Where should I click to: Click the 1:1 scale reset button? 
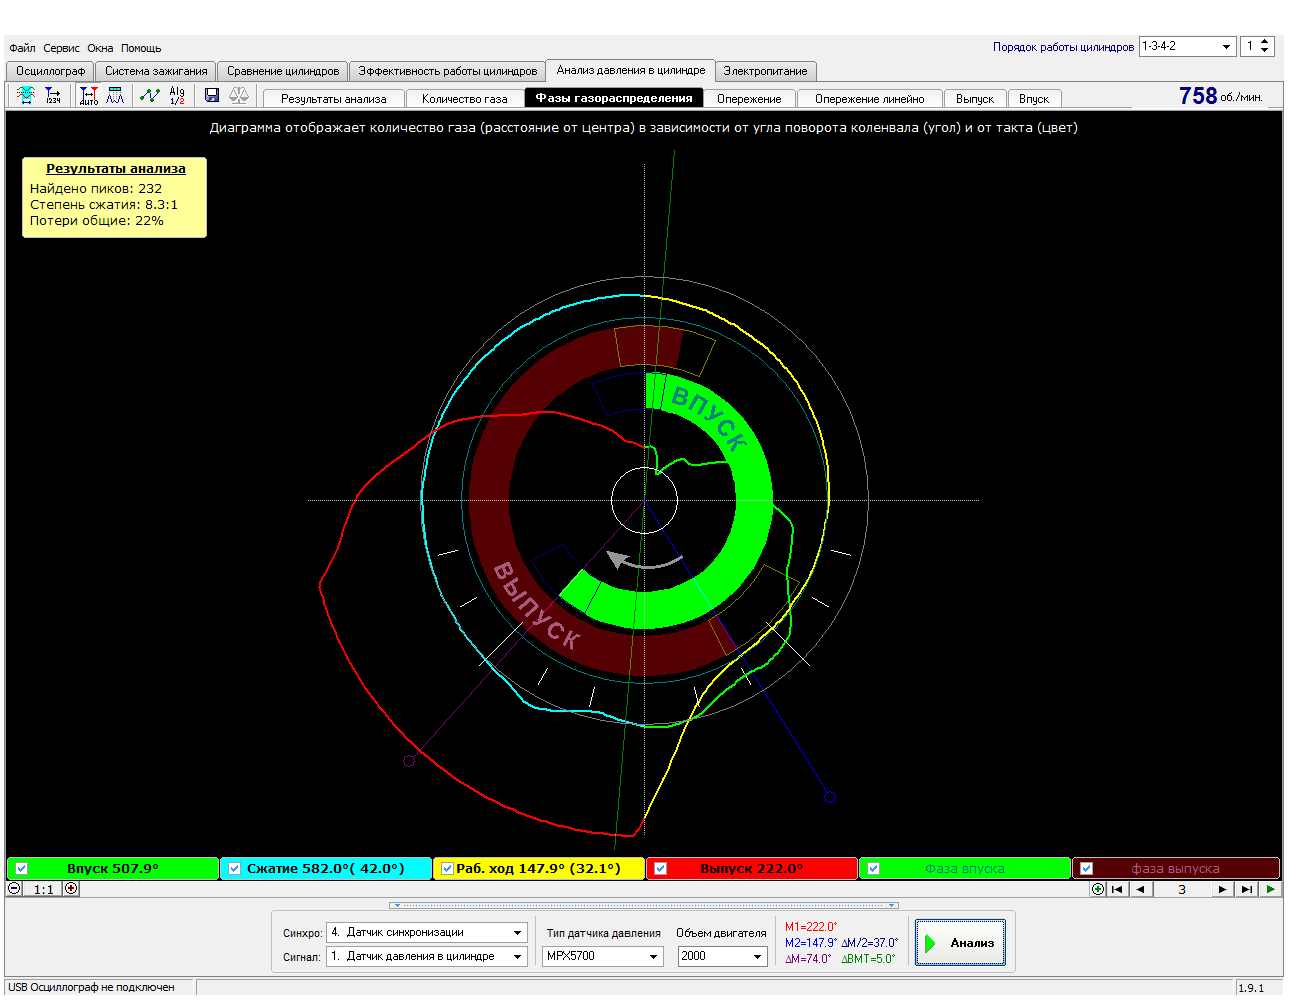[x=43, y=889]
